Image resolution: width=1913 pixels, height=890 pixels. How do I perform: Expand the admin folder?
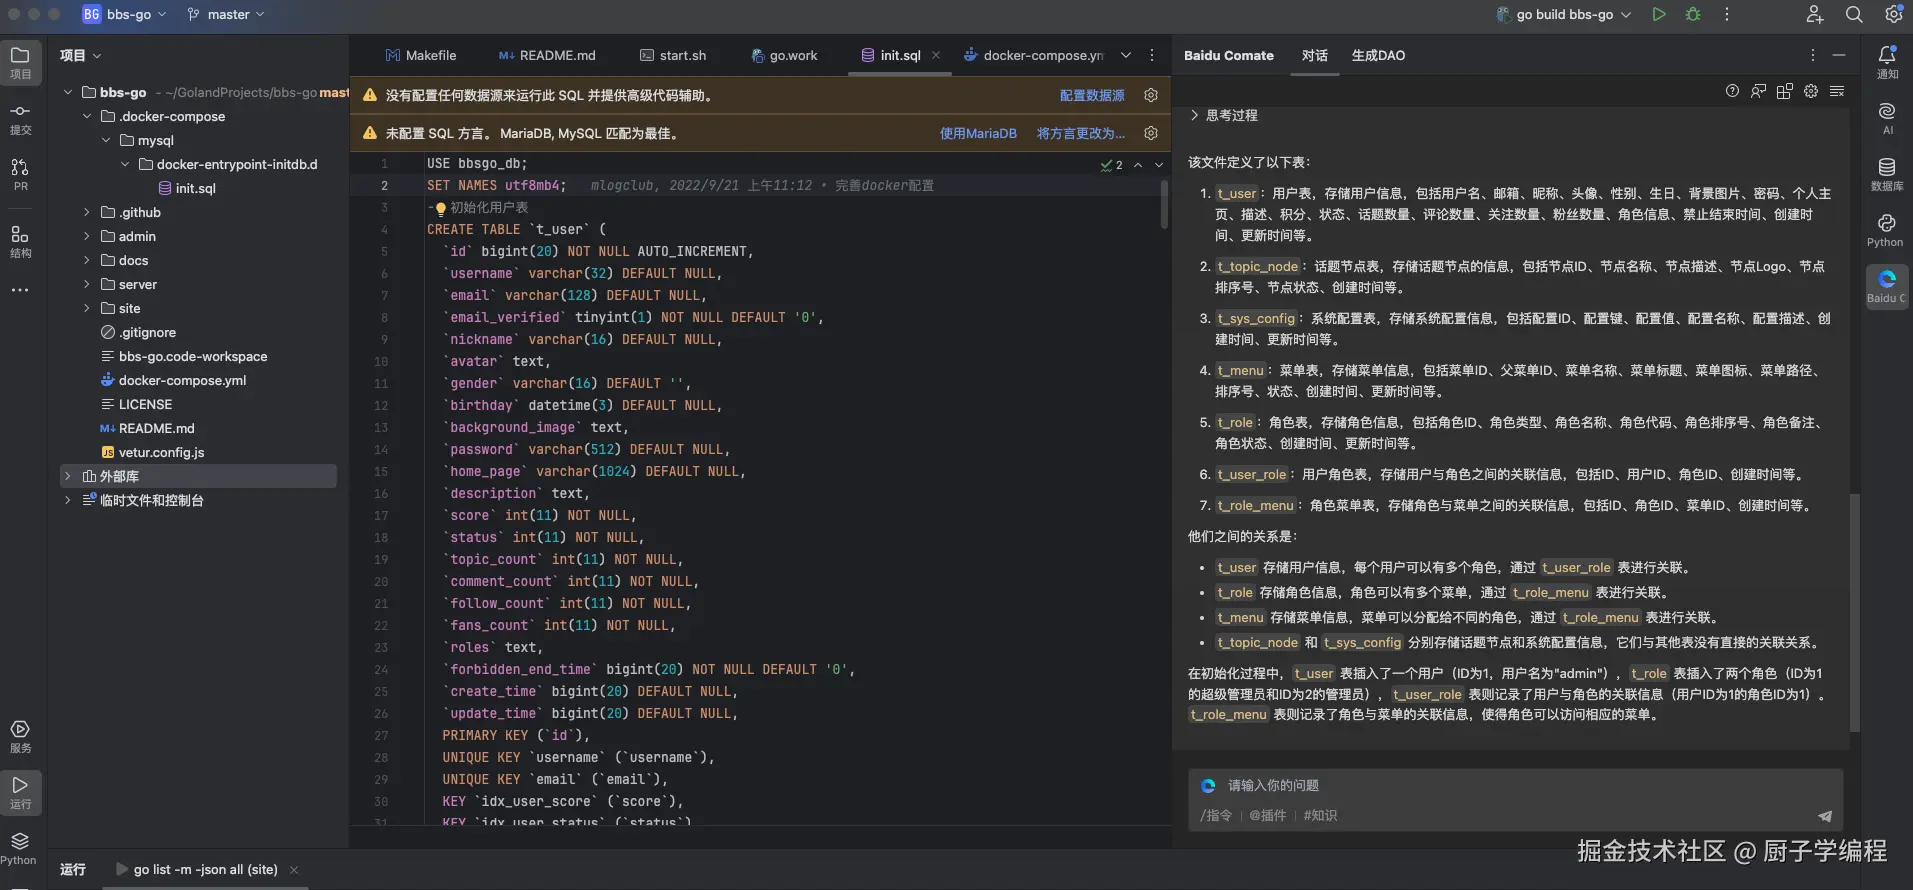87,236
